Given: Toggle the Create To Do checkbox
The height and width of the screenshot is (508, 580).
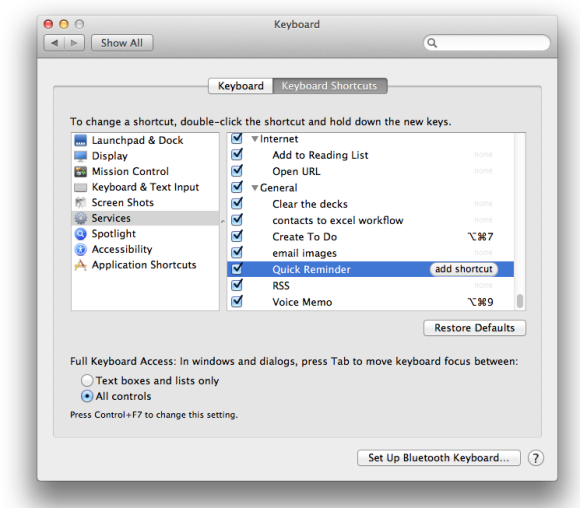Looking at the screenshot, I should 237,236.
